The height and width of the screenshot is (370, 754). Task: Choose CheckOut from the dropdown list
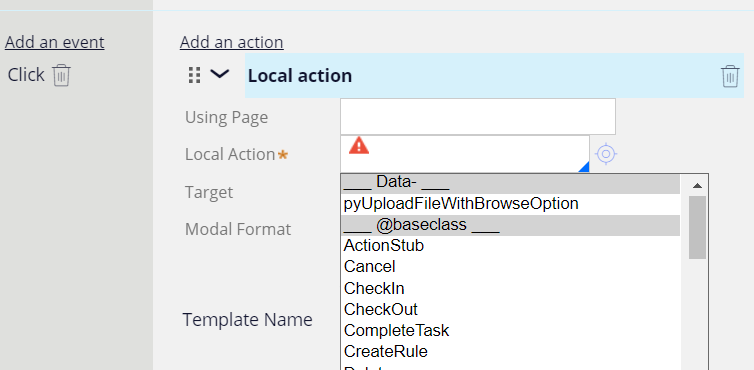[510, 309]
